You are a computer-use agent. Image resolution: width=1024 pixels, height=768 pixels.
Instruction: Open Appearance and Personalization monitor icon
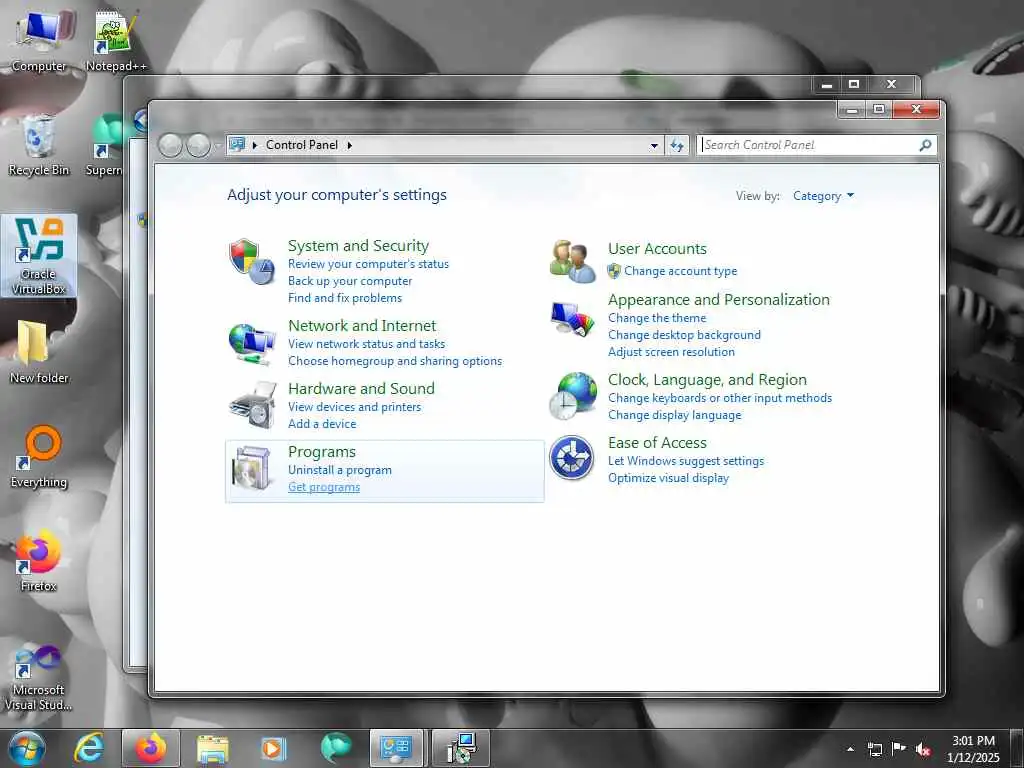click(x=572, y=319)
